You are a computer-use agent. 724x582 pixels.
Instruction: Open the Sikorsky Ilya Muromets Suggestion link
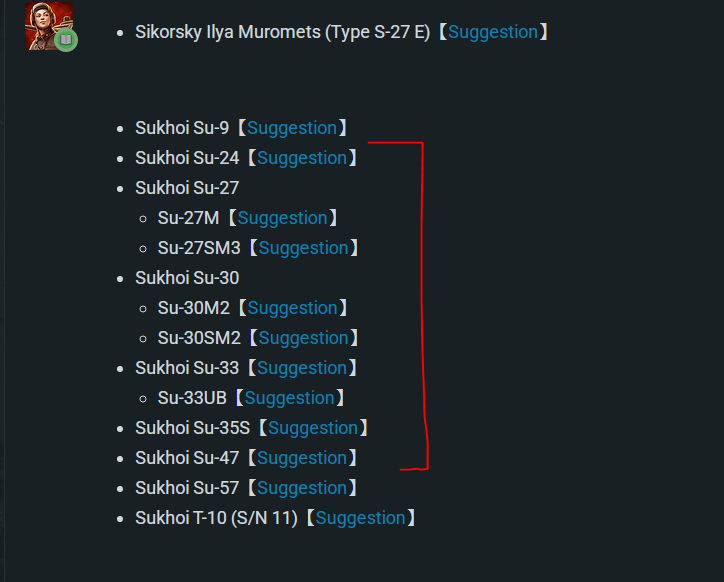[493, 32]
